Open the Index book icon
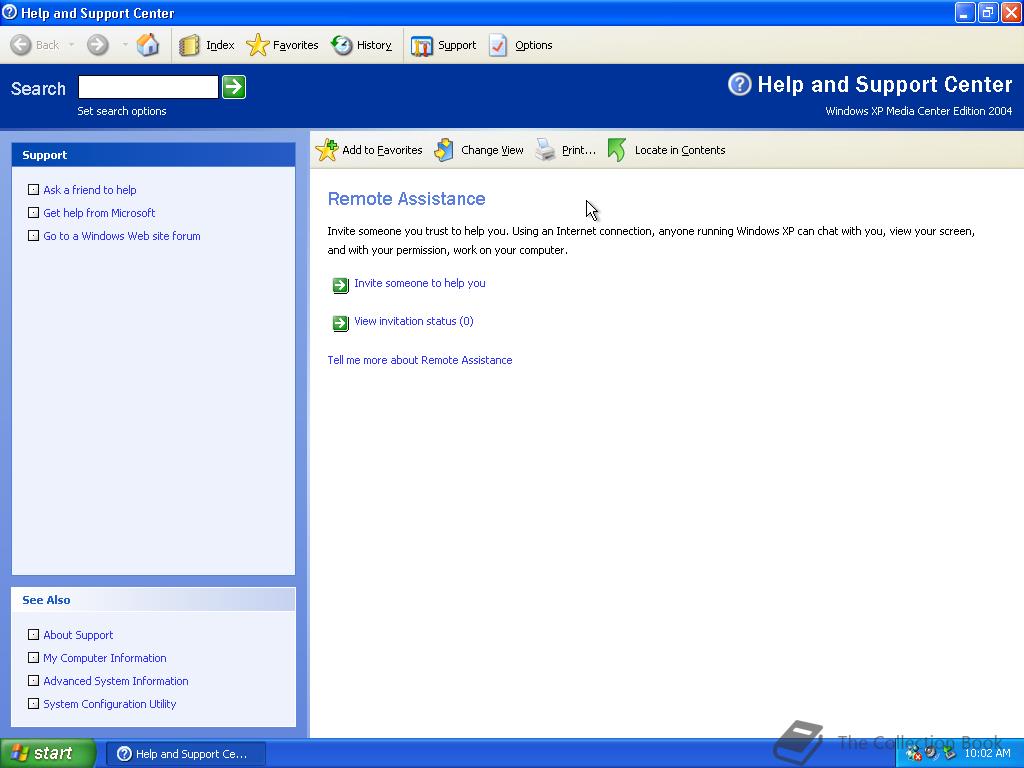 [189, 45]
